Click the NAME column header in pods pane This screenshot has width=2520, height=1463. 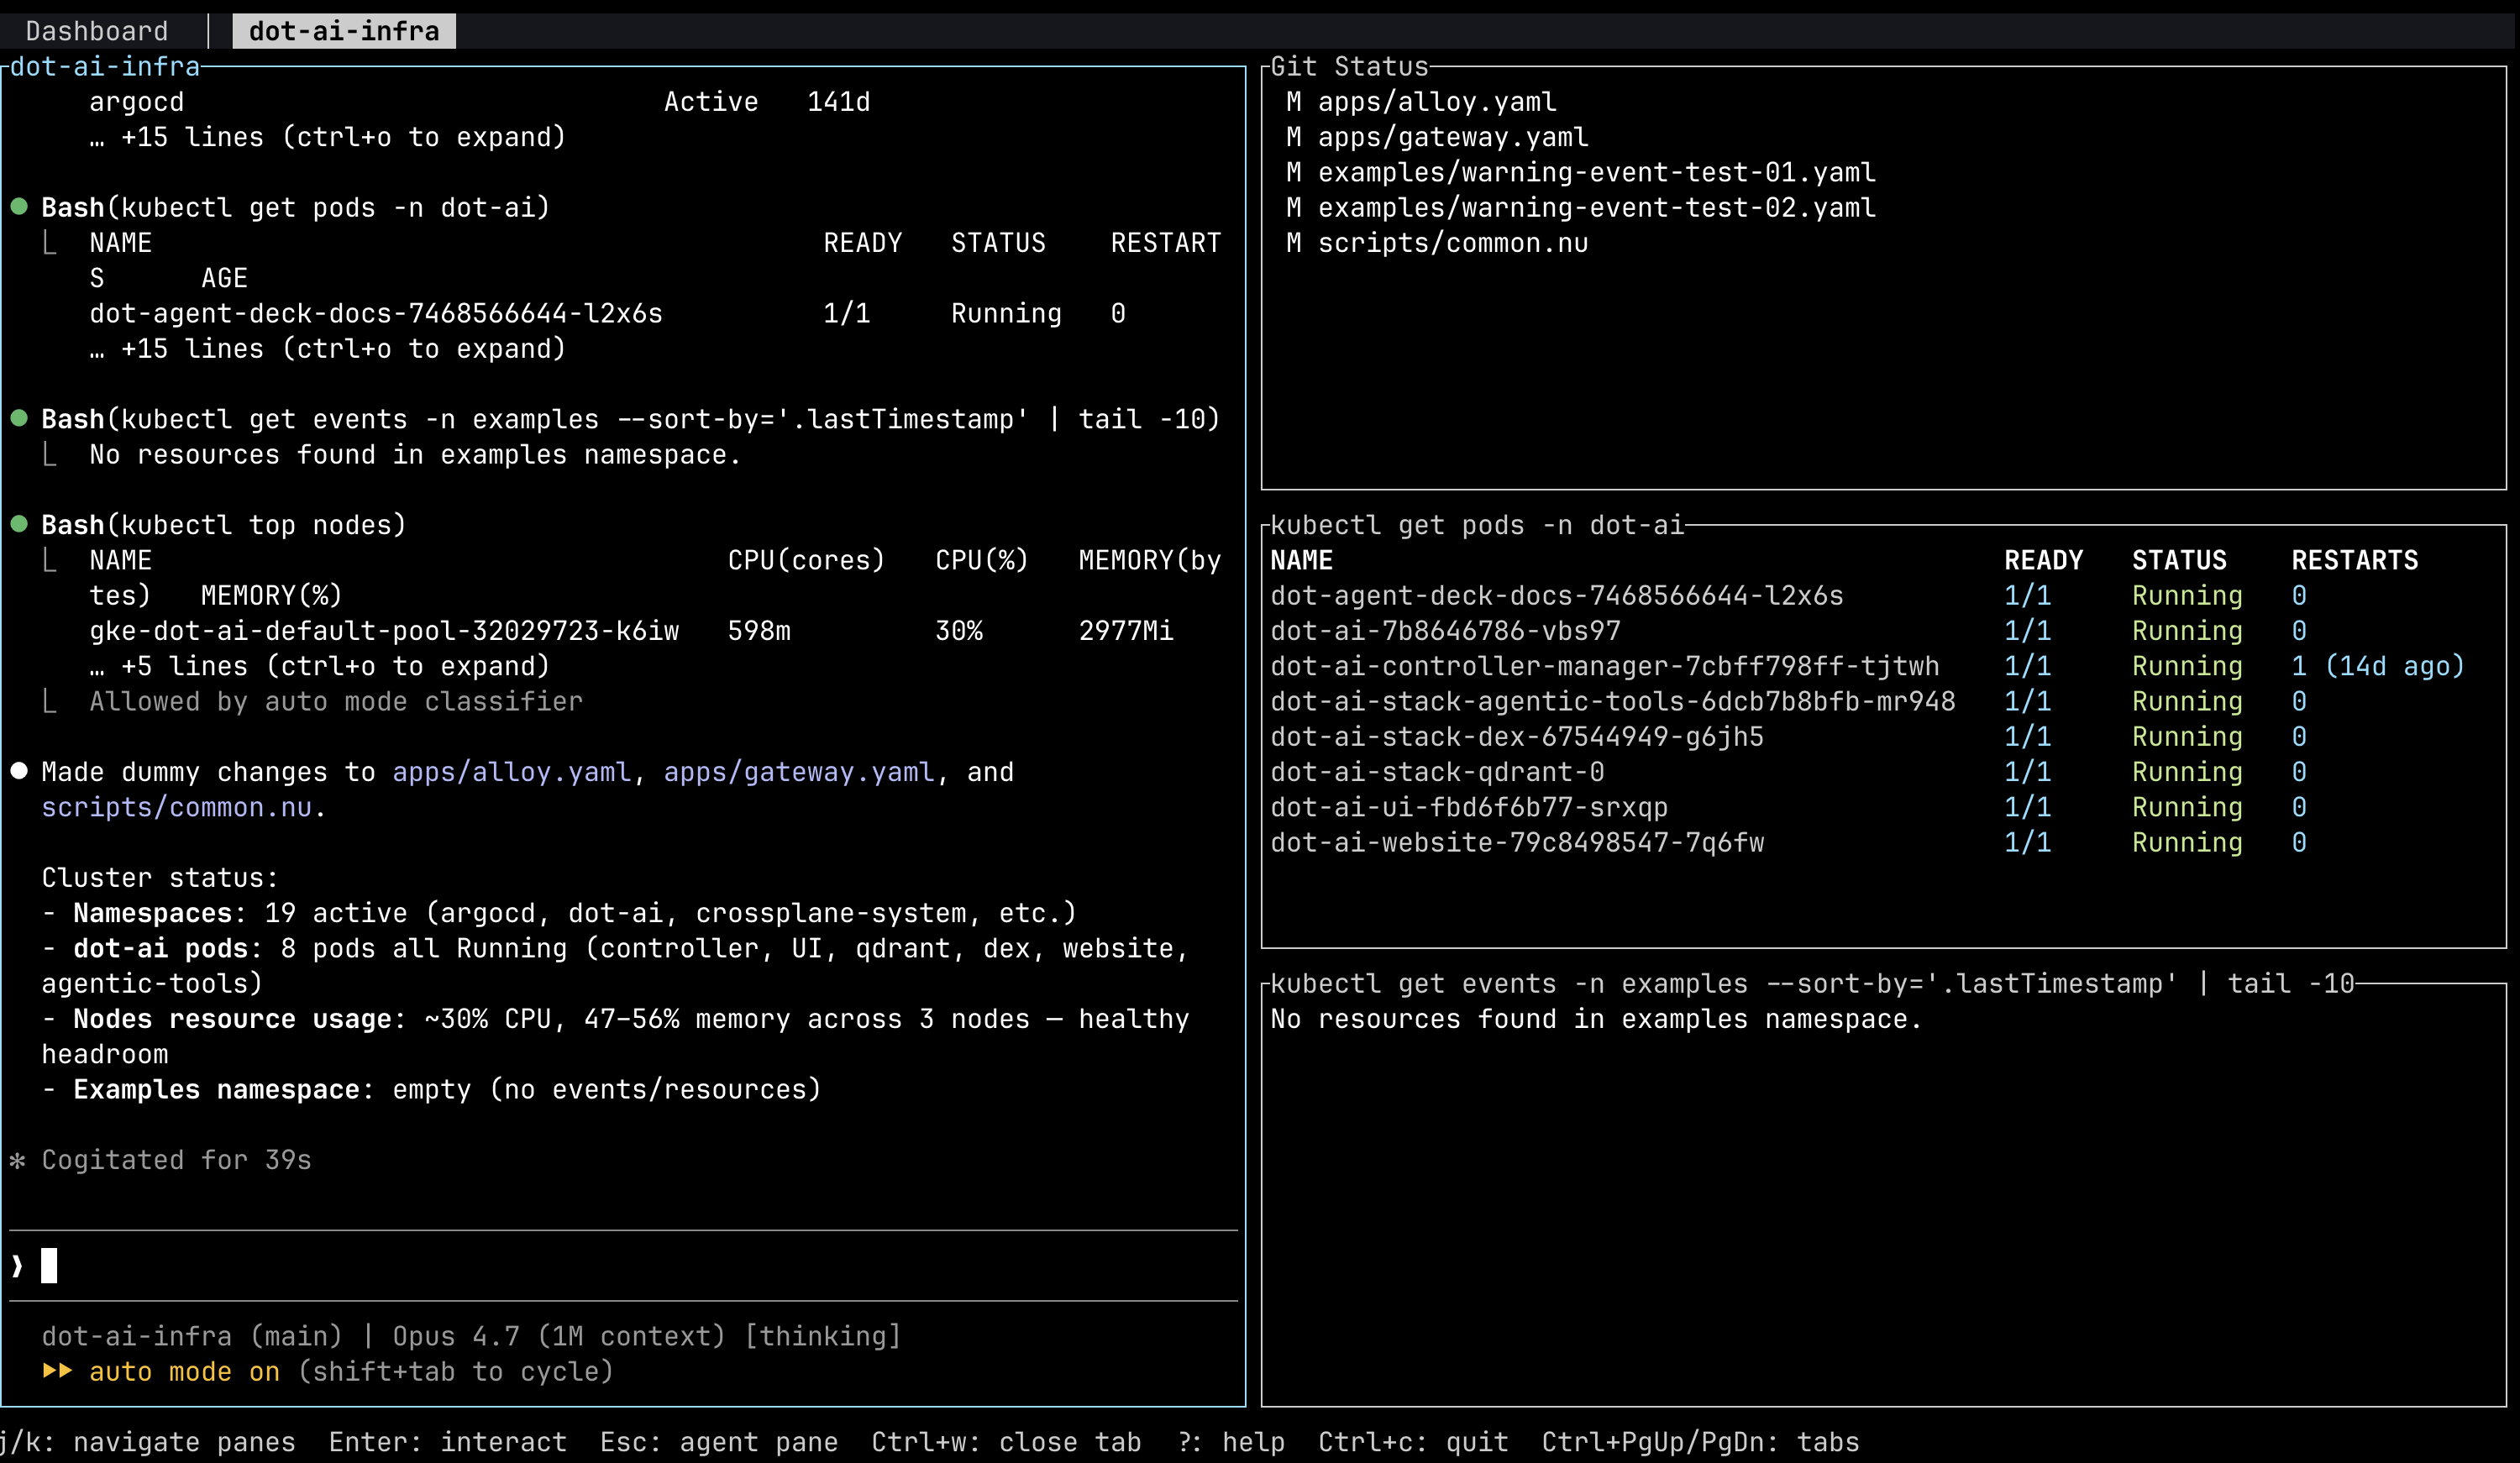click(x=1301, y=560)
